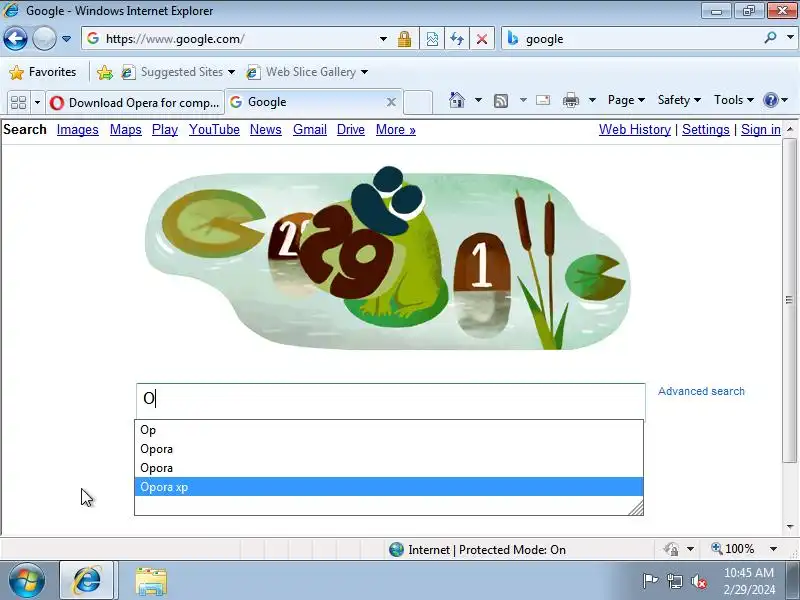Click the network tray icon
800x600 pixels.
pyautogui.click(x=675, y=581)
